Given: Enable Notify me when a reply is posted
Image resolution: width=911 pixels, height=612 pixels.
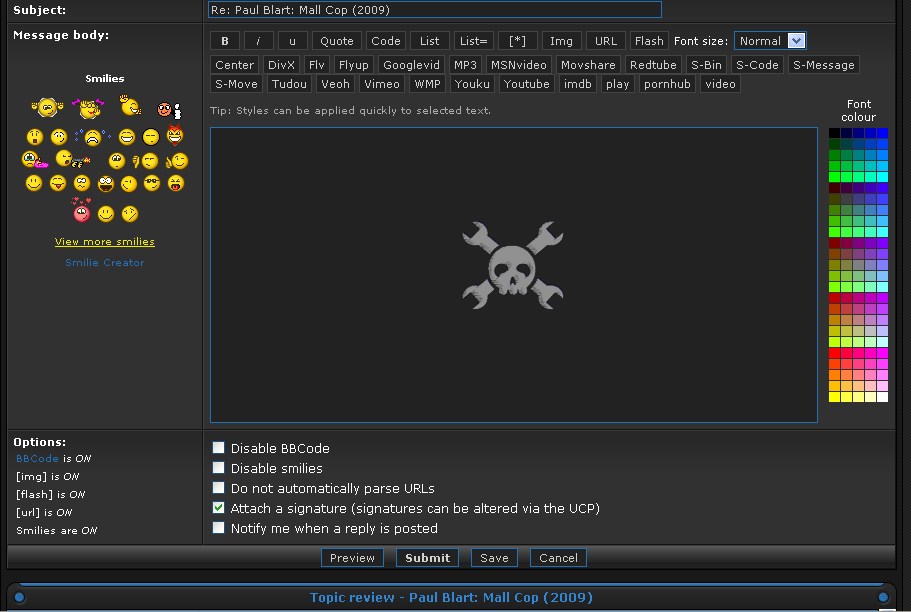Looking at the screenshot, I should (x=219, y=528).
